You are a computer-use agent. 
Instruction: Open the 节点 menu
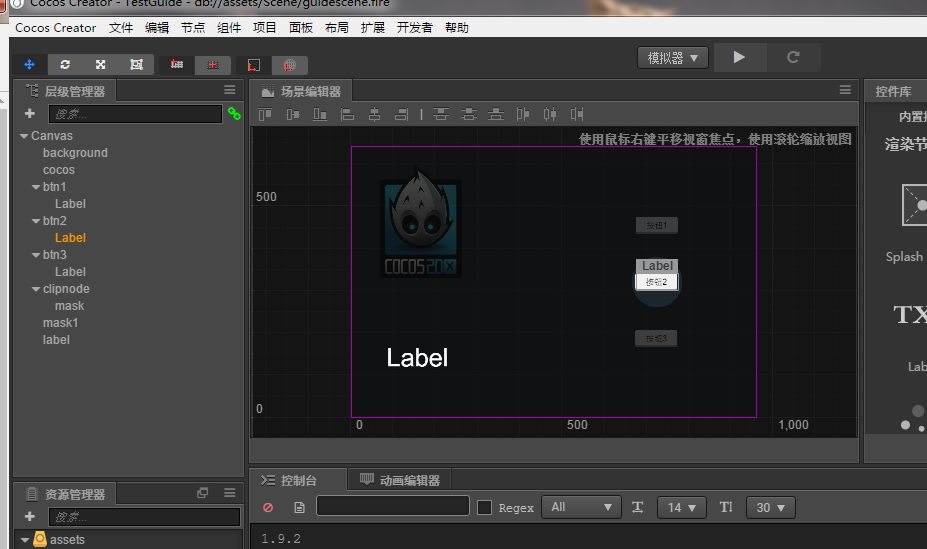(193, 28)
